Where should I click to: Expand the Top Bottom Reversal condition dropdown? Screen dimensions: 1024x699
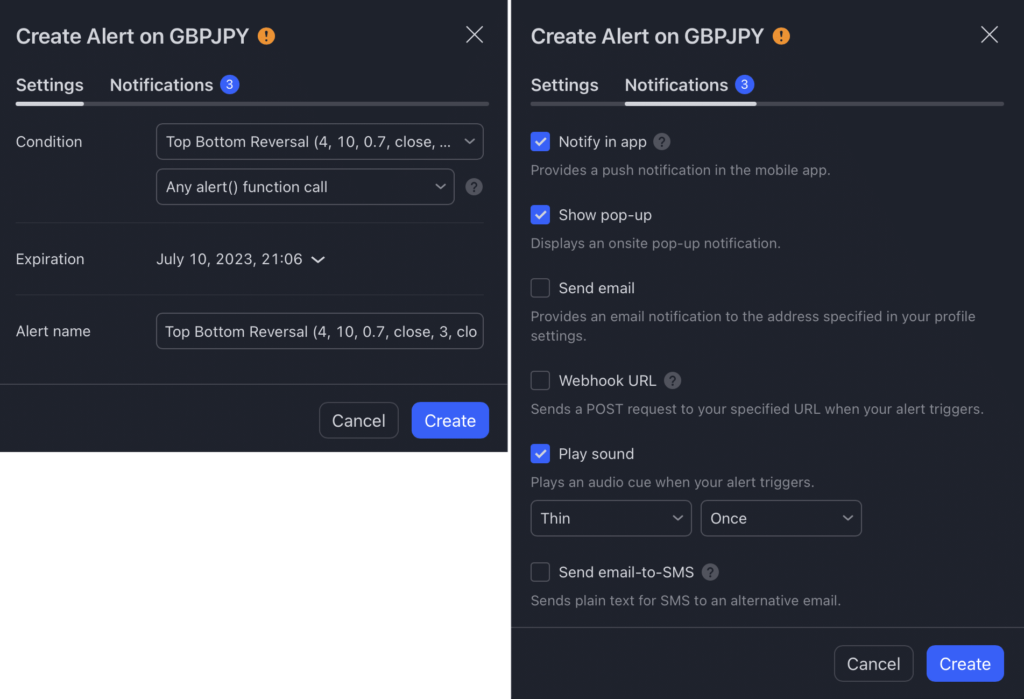pyautogui.click(x=319, y=142)
